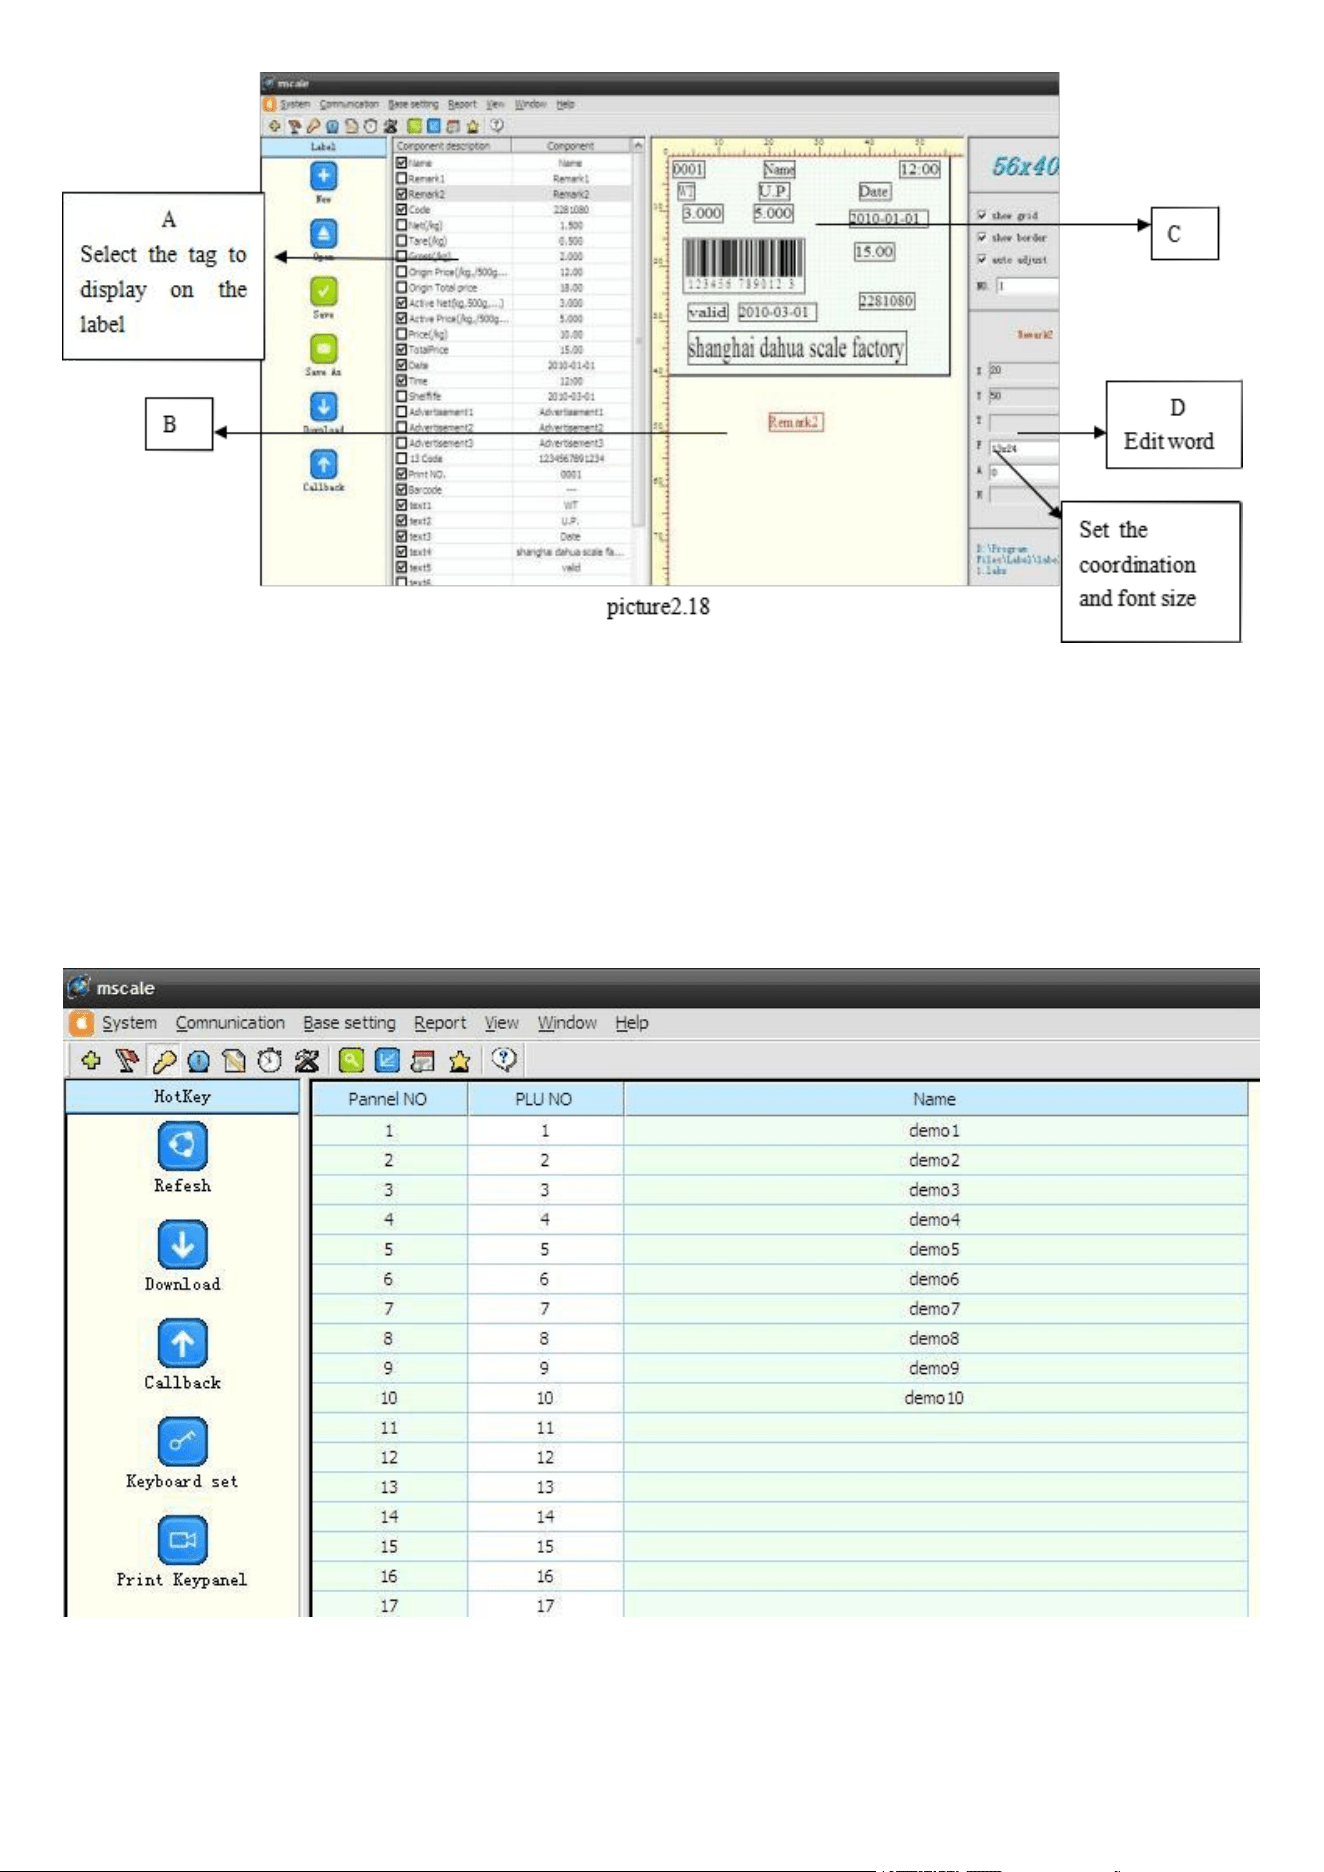Toggle the 'show border' checkbox

982,237
